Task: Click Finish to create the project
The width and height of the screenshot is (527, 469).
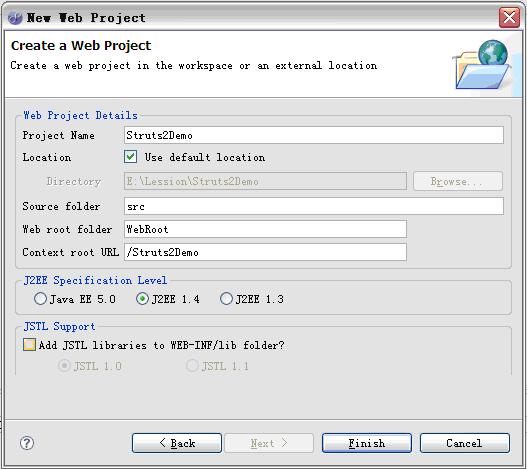Action: [x=367, y=443]
